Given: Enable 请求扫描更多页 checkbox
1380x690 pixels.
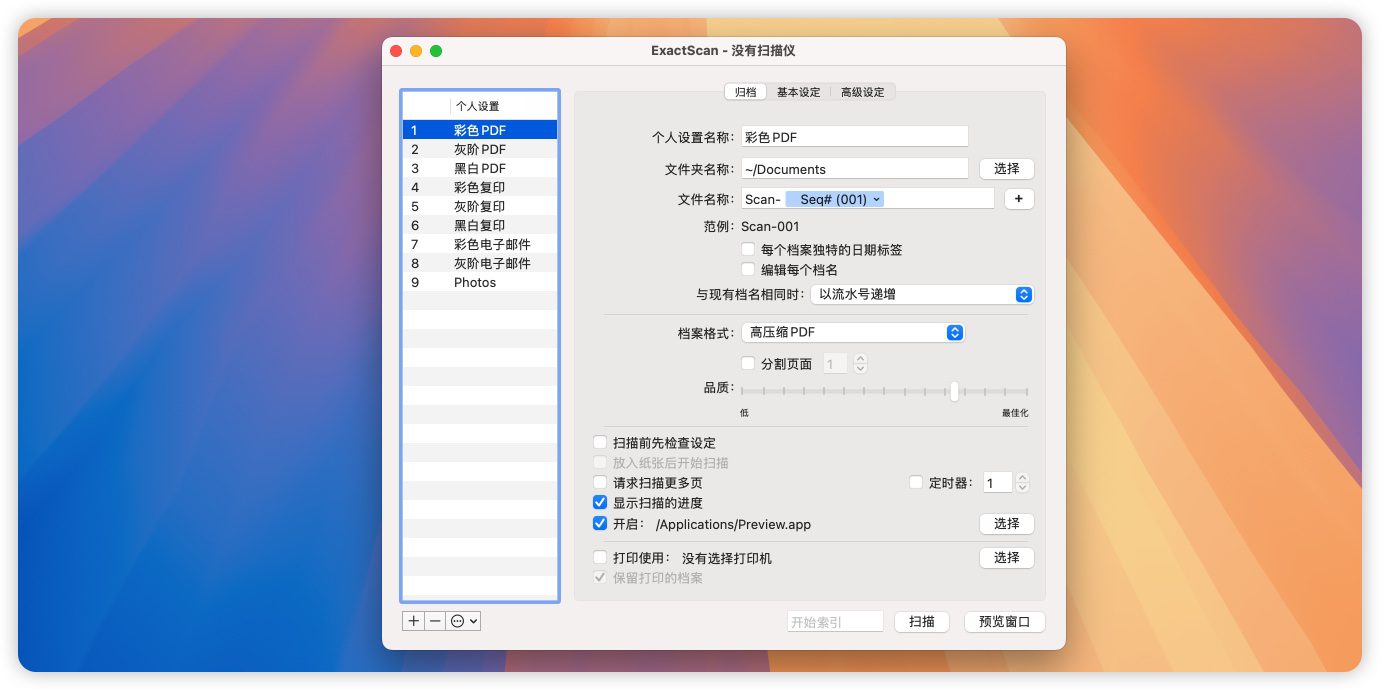Looking at the screenshot, I should point(600,482).
